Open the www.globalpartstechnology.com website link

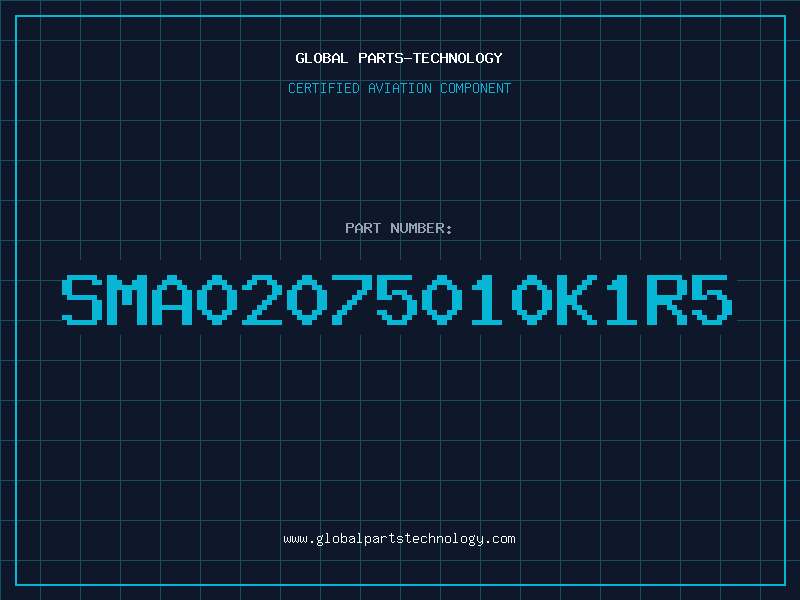(x=399, y=539)
